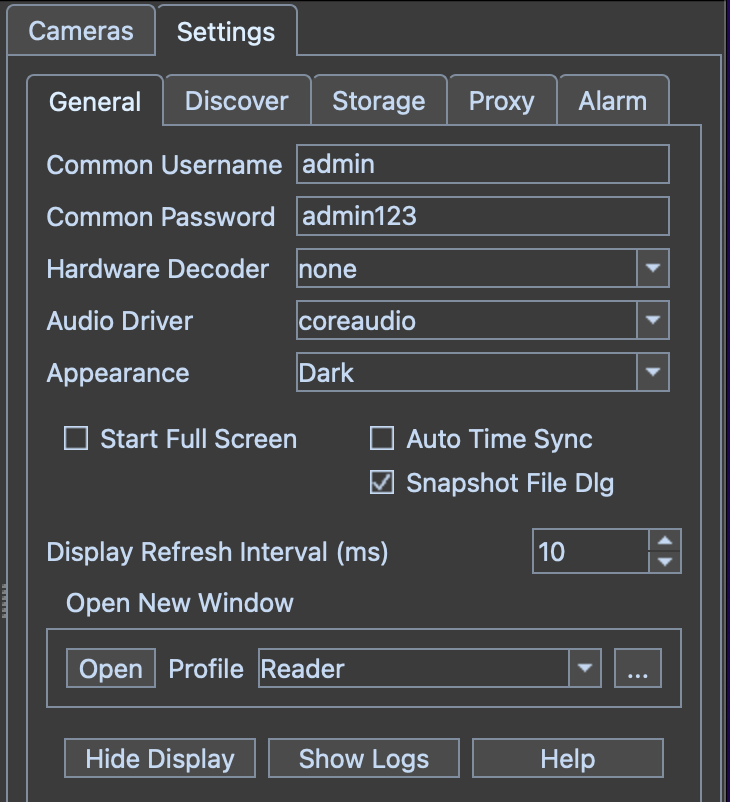
Task: Decrease Display Refresh Interval with down arrow
Action: (665, 562)
